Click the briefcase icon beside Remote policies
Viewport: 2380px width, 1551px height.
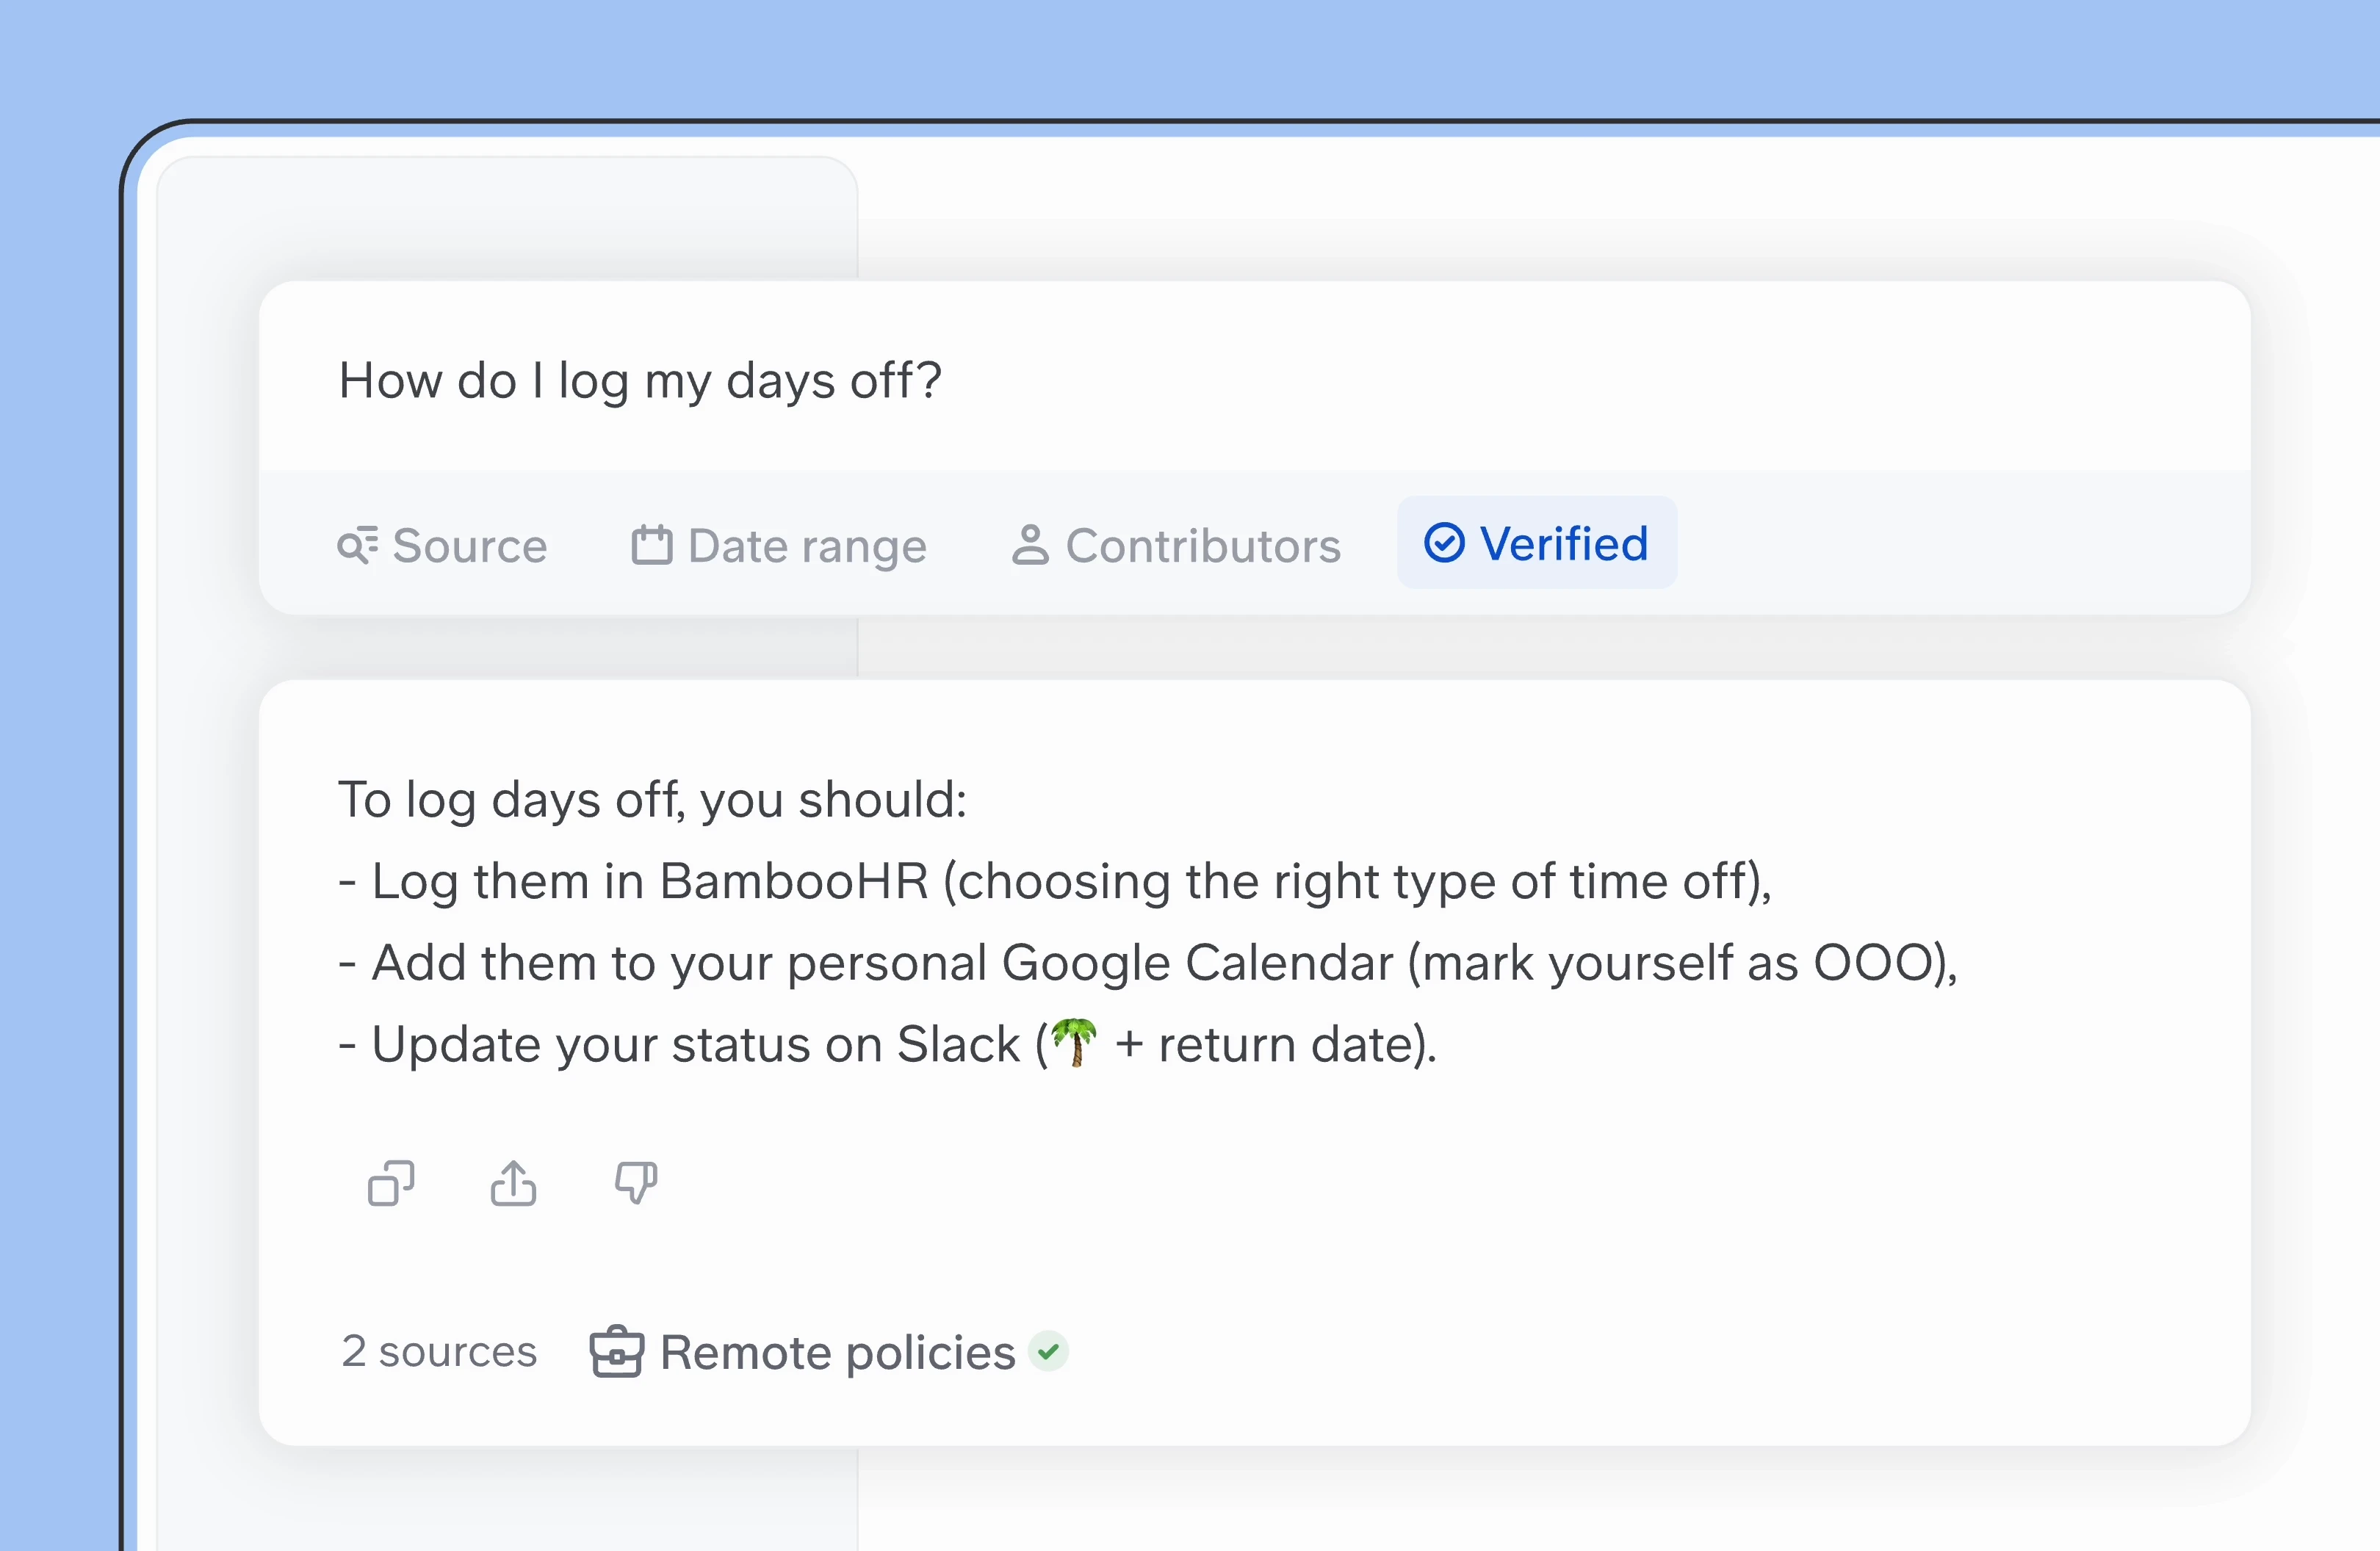617,1352
